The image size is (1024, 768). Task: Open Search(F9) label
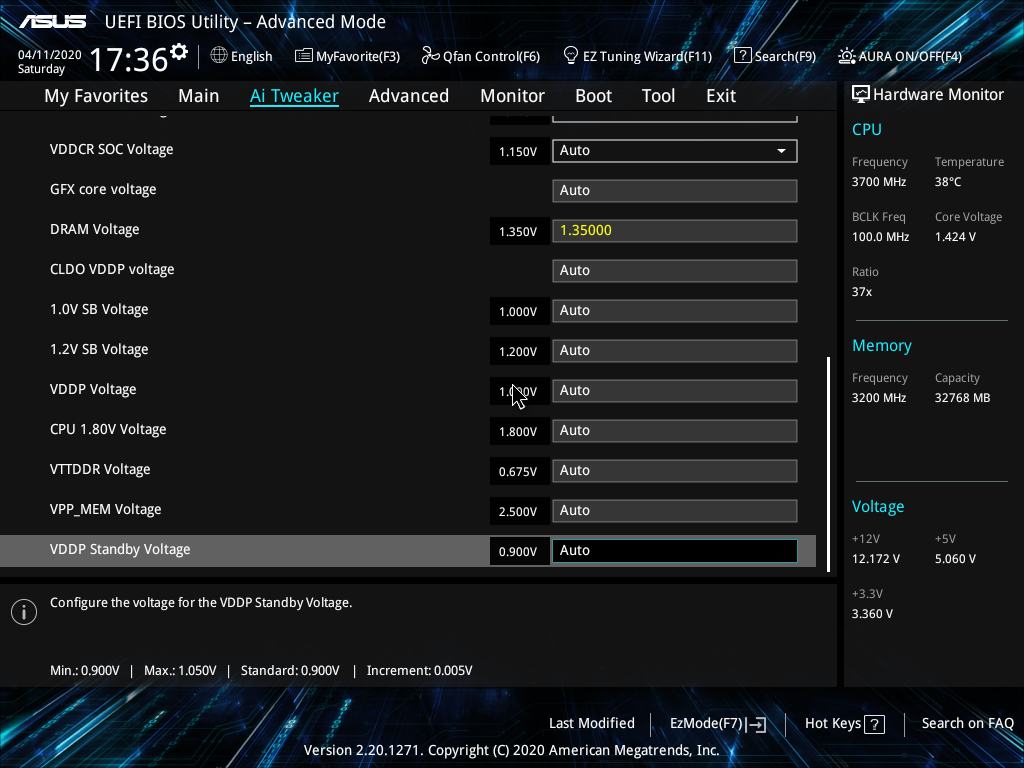coord(785,56)
